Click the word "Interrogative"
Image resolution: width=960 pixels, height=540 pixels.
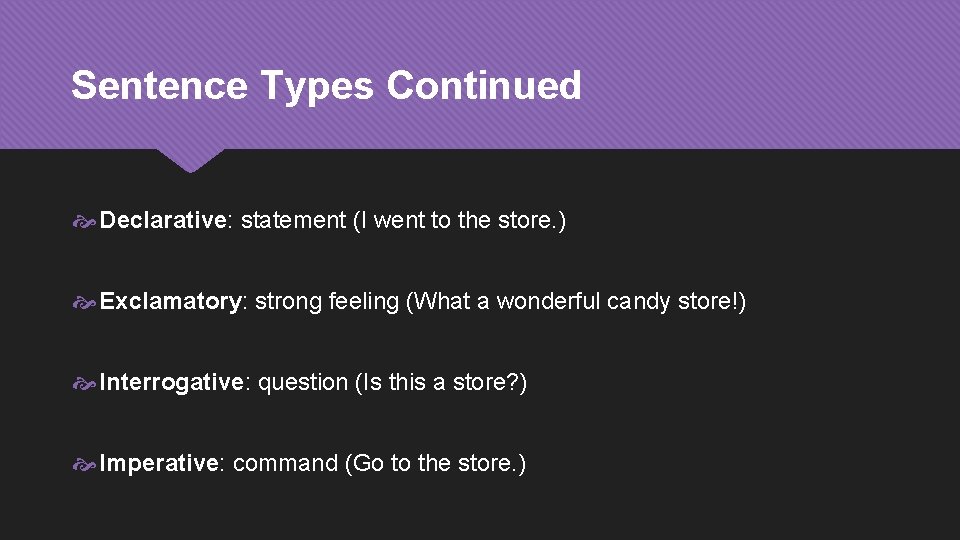tap(171, 383)
